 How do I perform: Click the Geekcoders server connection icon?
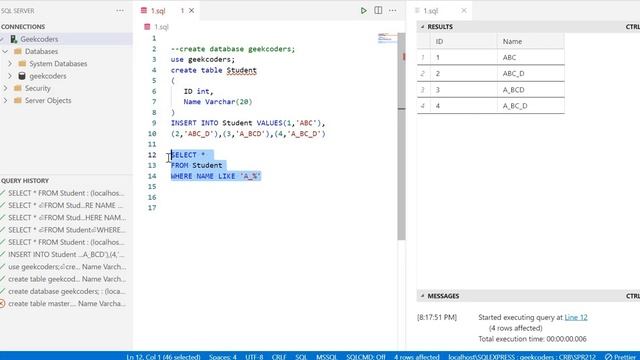[13, 39]
